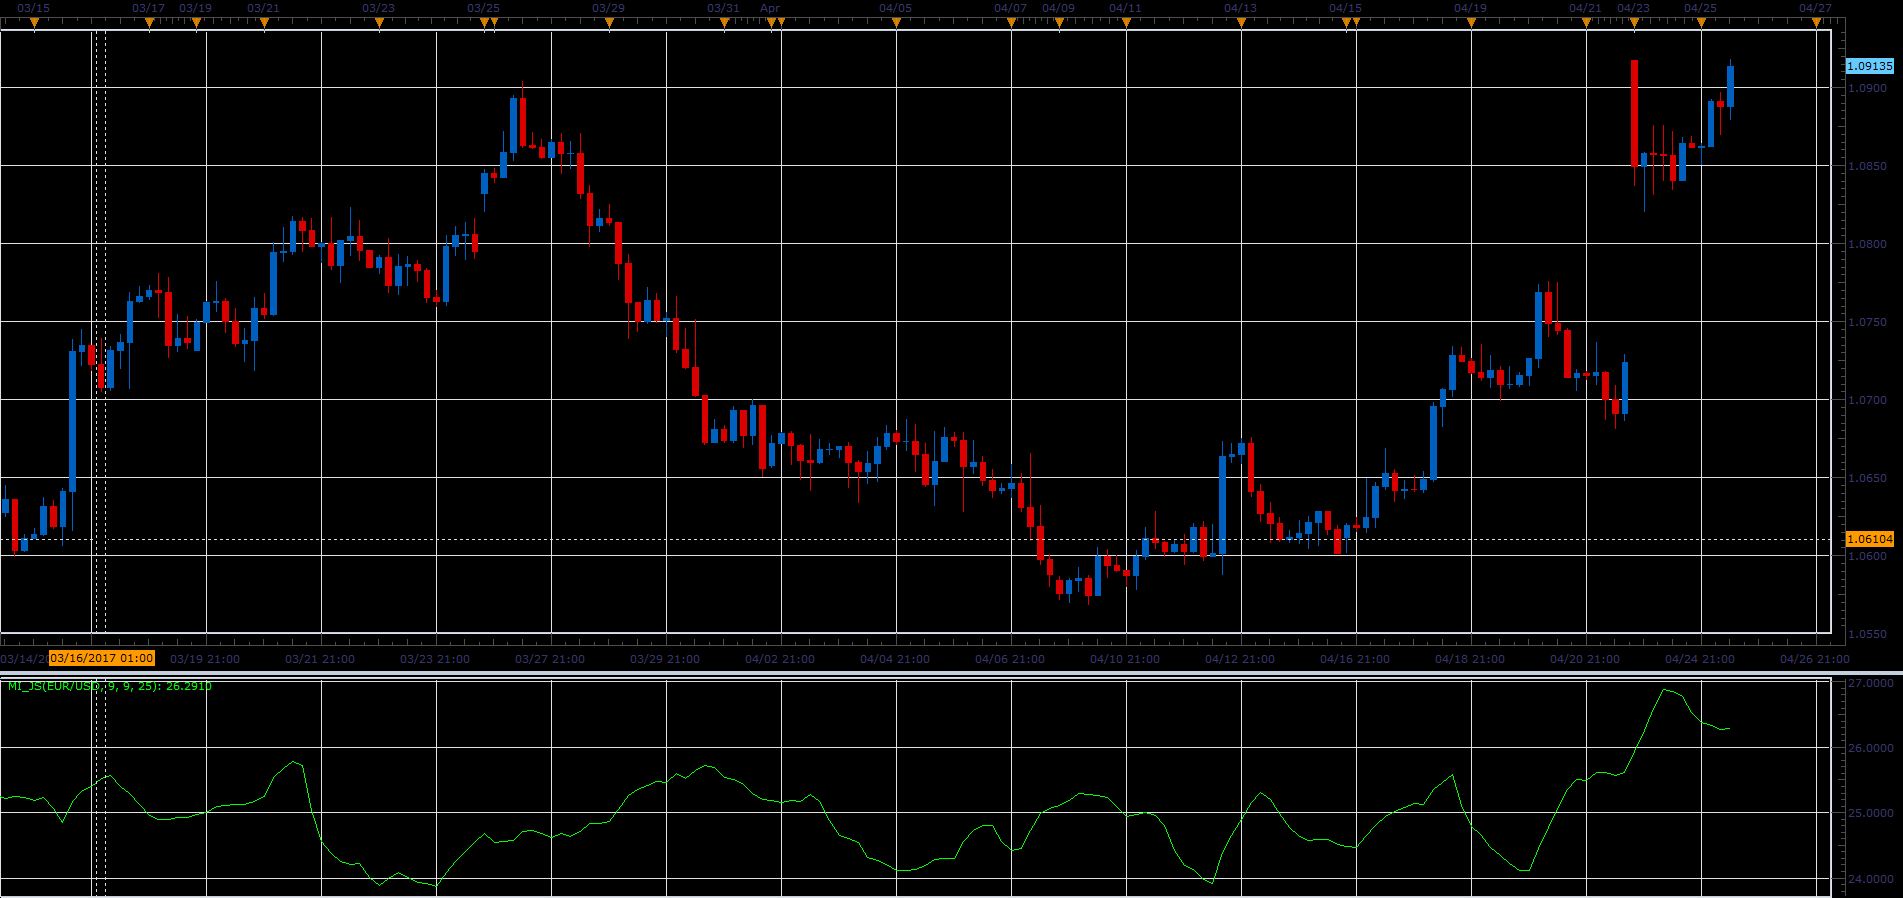Click the 04/10 21:00 label on time axis
This screenshot has width=1903, height=898.
(x=1125, y=659)
